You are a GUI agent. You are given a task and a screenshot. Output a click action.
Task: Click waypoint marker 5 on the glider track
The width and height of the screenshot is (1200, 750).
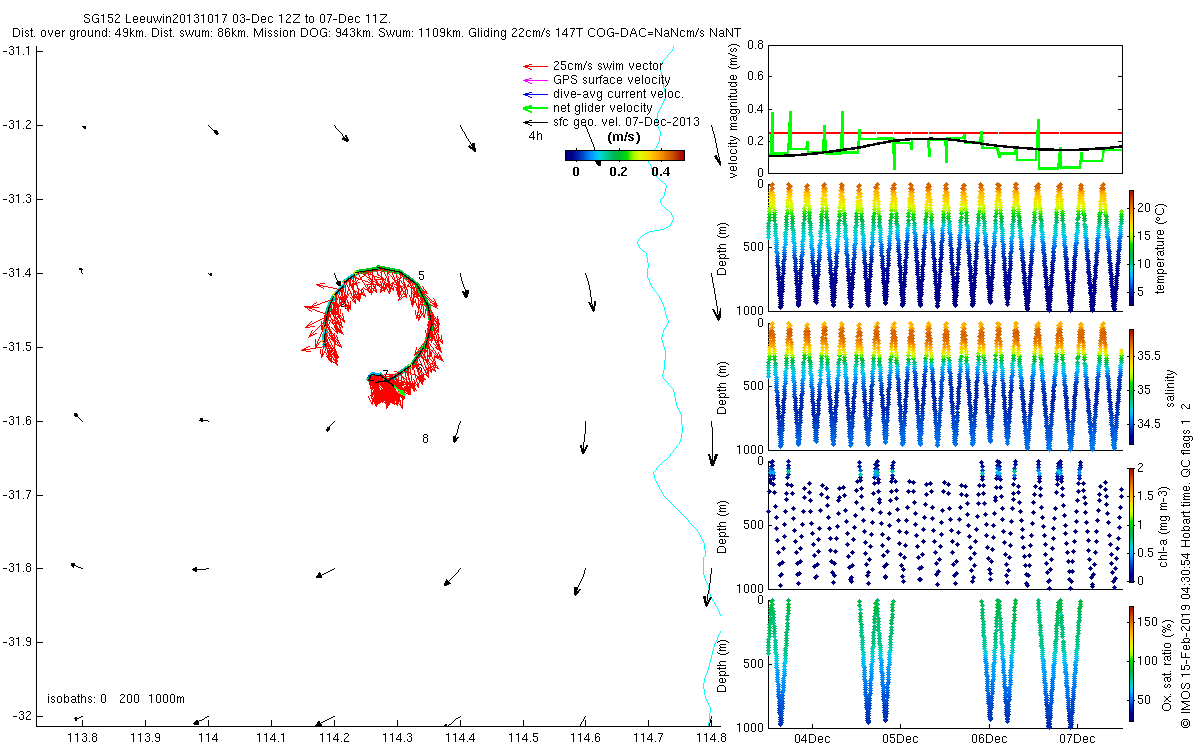tap(422, 275)
